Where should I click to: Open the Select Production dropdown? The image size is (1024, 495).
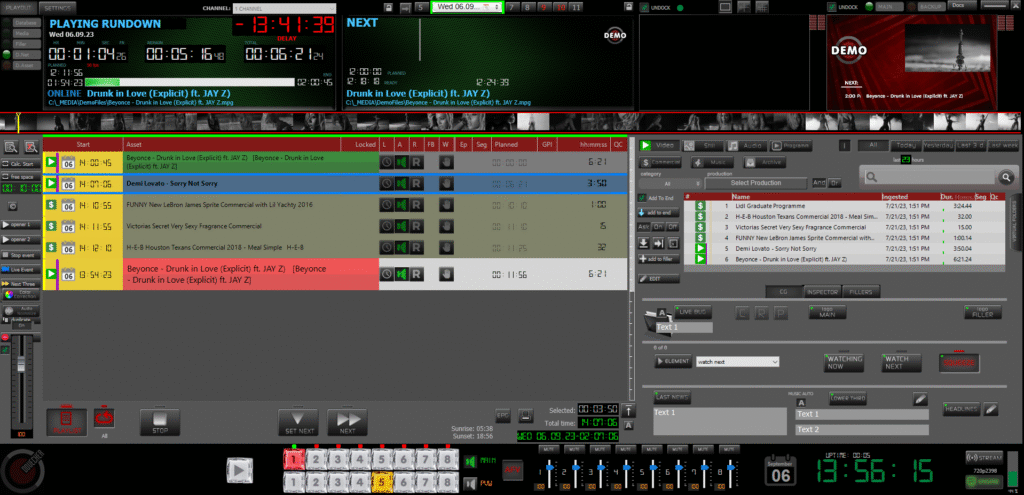point(755,183)
